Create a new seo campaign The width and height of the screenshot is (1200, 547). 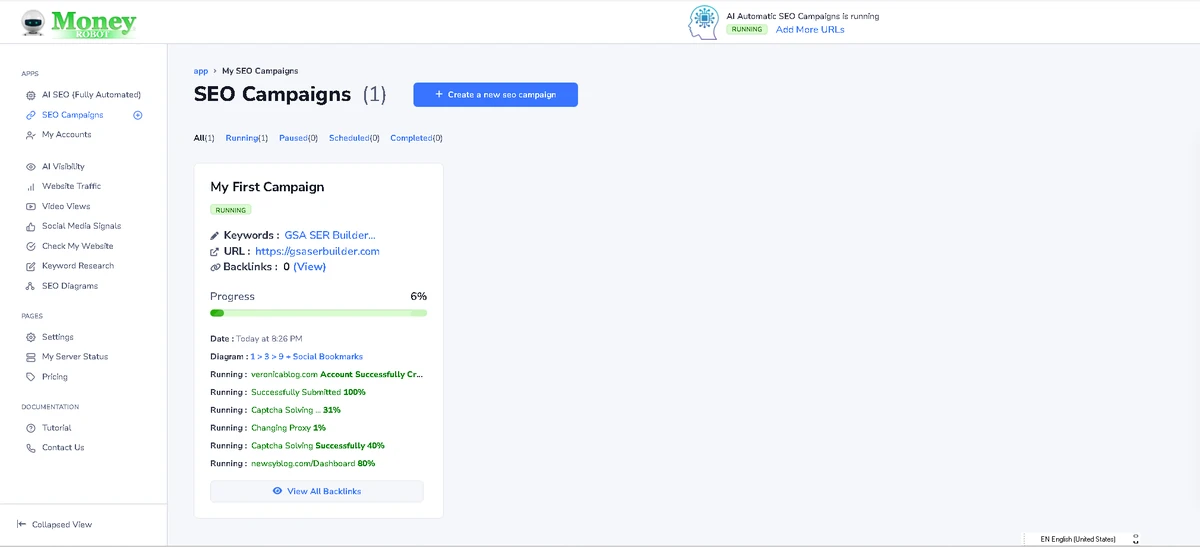tap(495, 95)
